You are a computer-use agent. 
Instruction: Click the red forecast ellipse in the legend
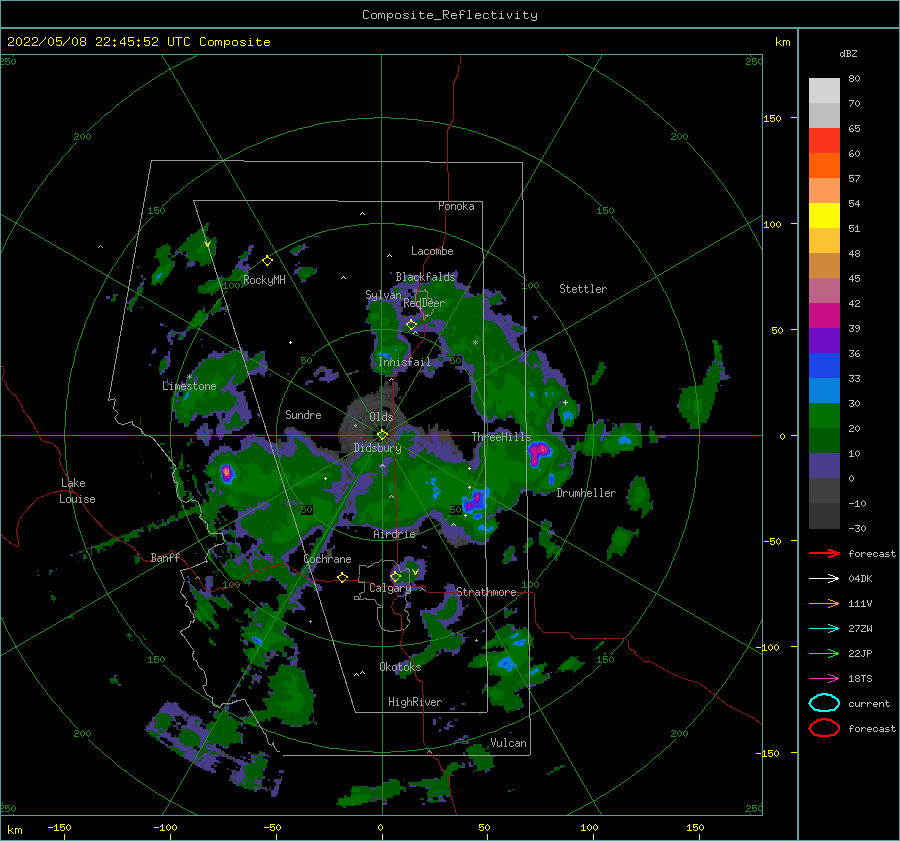tap(824, 728)
